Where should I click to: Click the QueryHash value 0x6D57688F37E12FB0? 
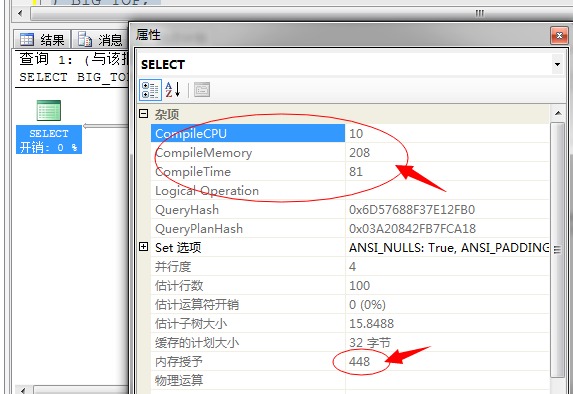(412, 209)
